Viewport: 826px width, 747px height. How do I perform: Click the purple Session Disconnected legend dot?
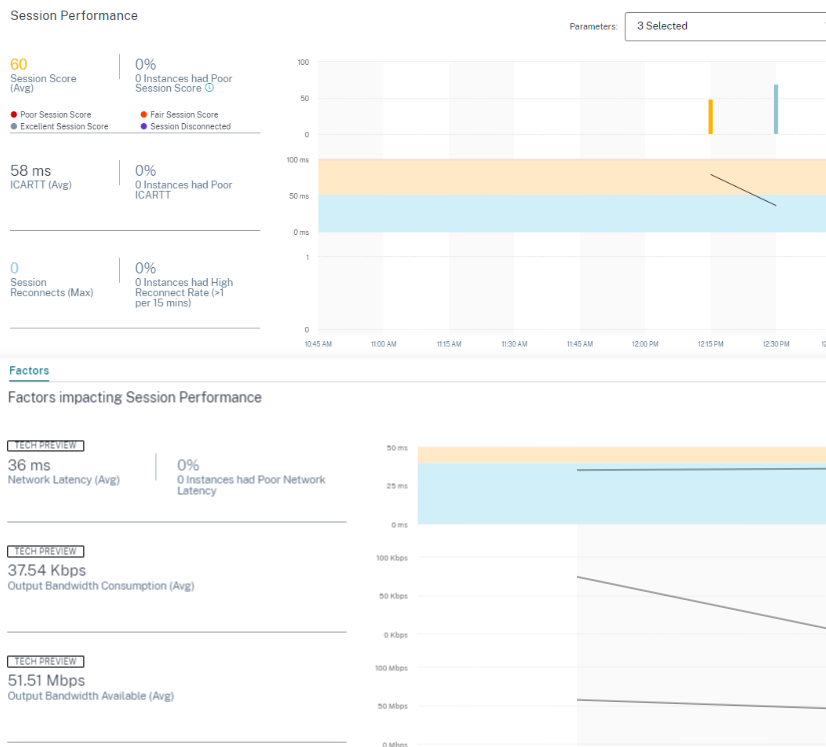coord(144,127)
